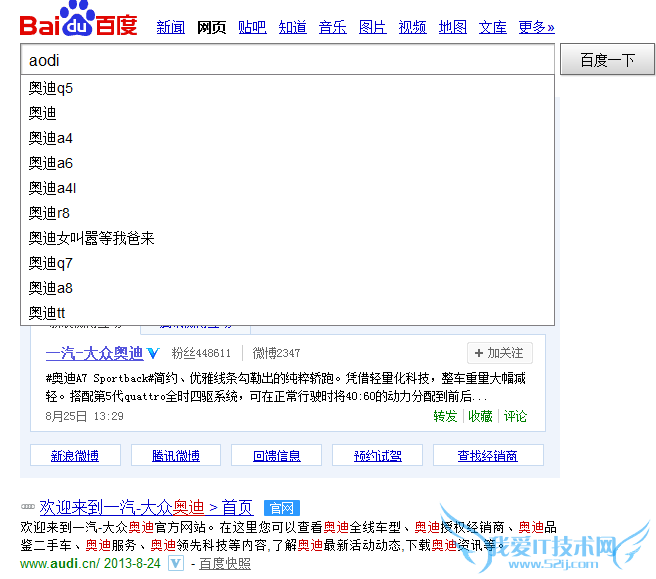Viewport: 656px width, 579px height.
Task: Open the 贴吧 tab
Action: tap(252, 27)
